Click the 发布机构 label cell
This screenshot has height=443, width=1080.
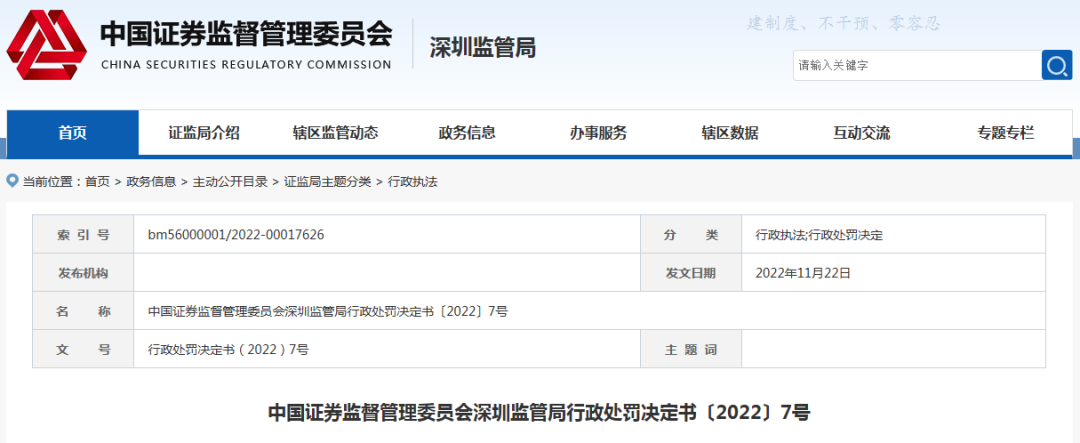[x=83, y=274]
